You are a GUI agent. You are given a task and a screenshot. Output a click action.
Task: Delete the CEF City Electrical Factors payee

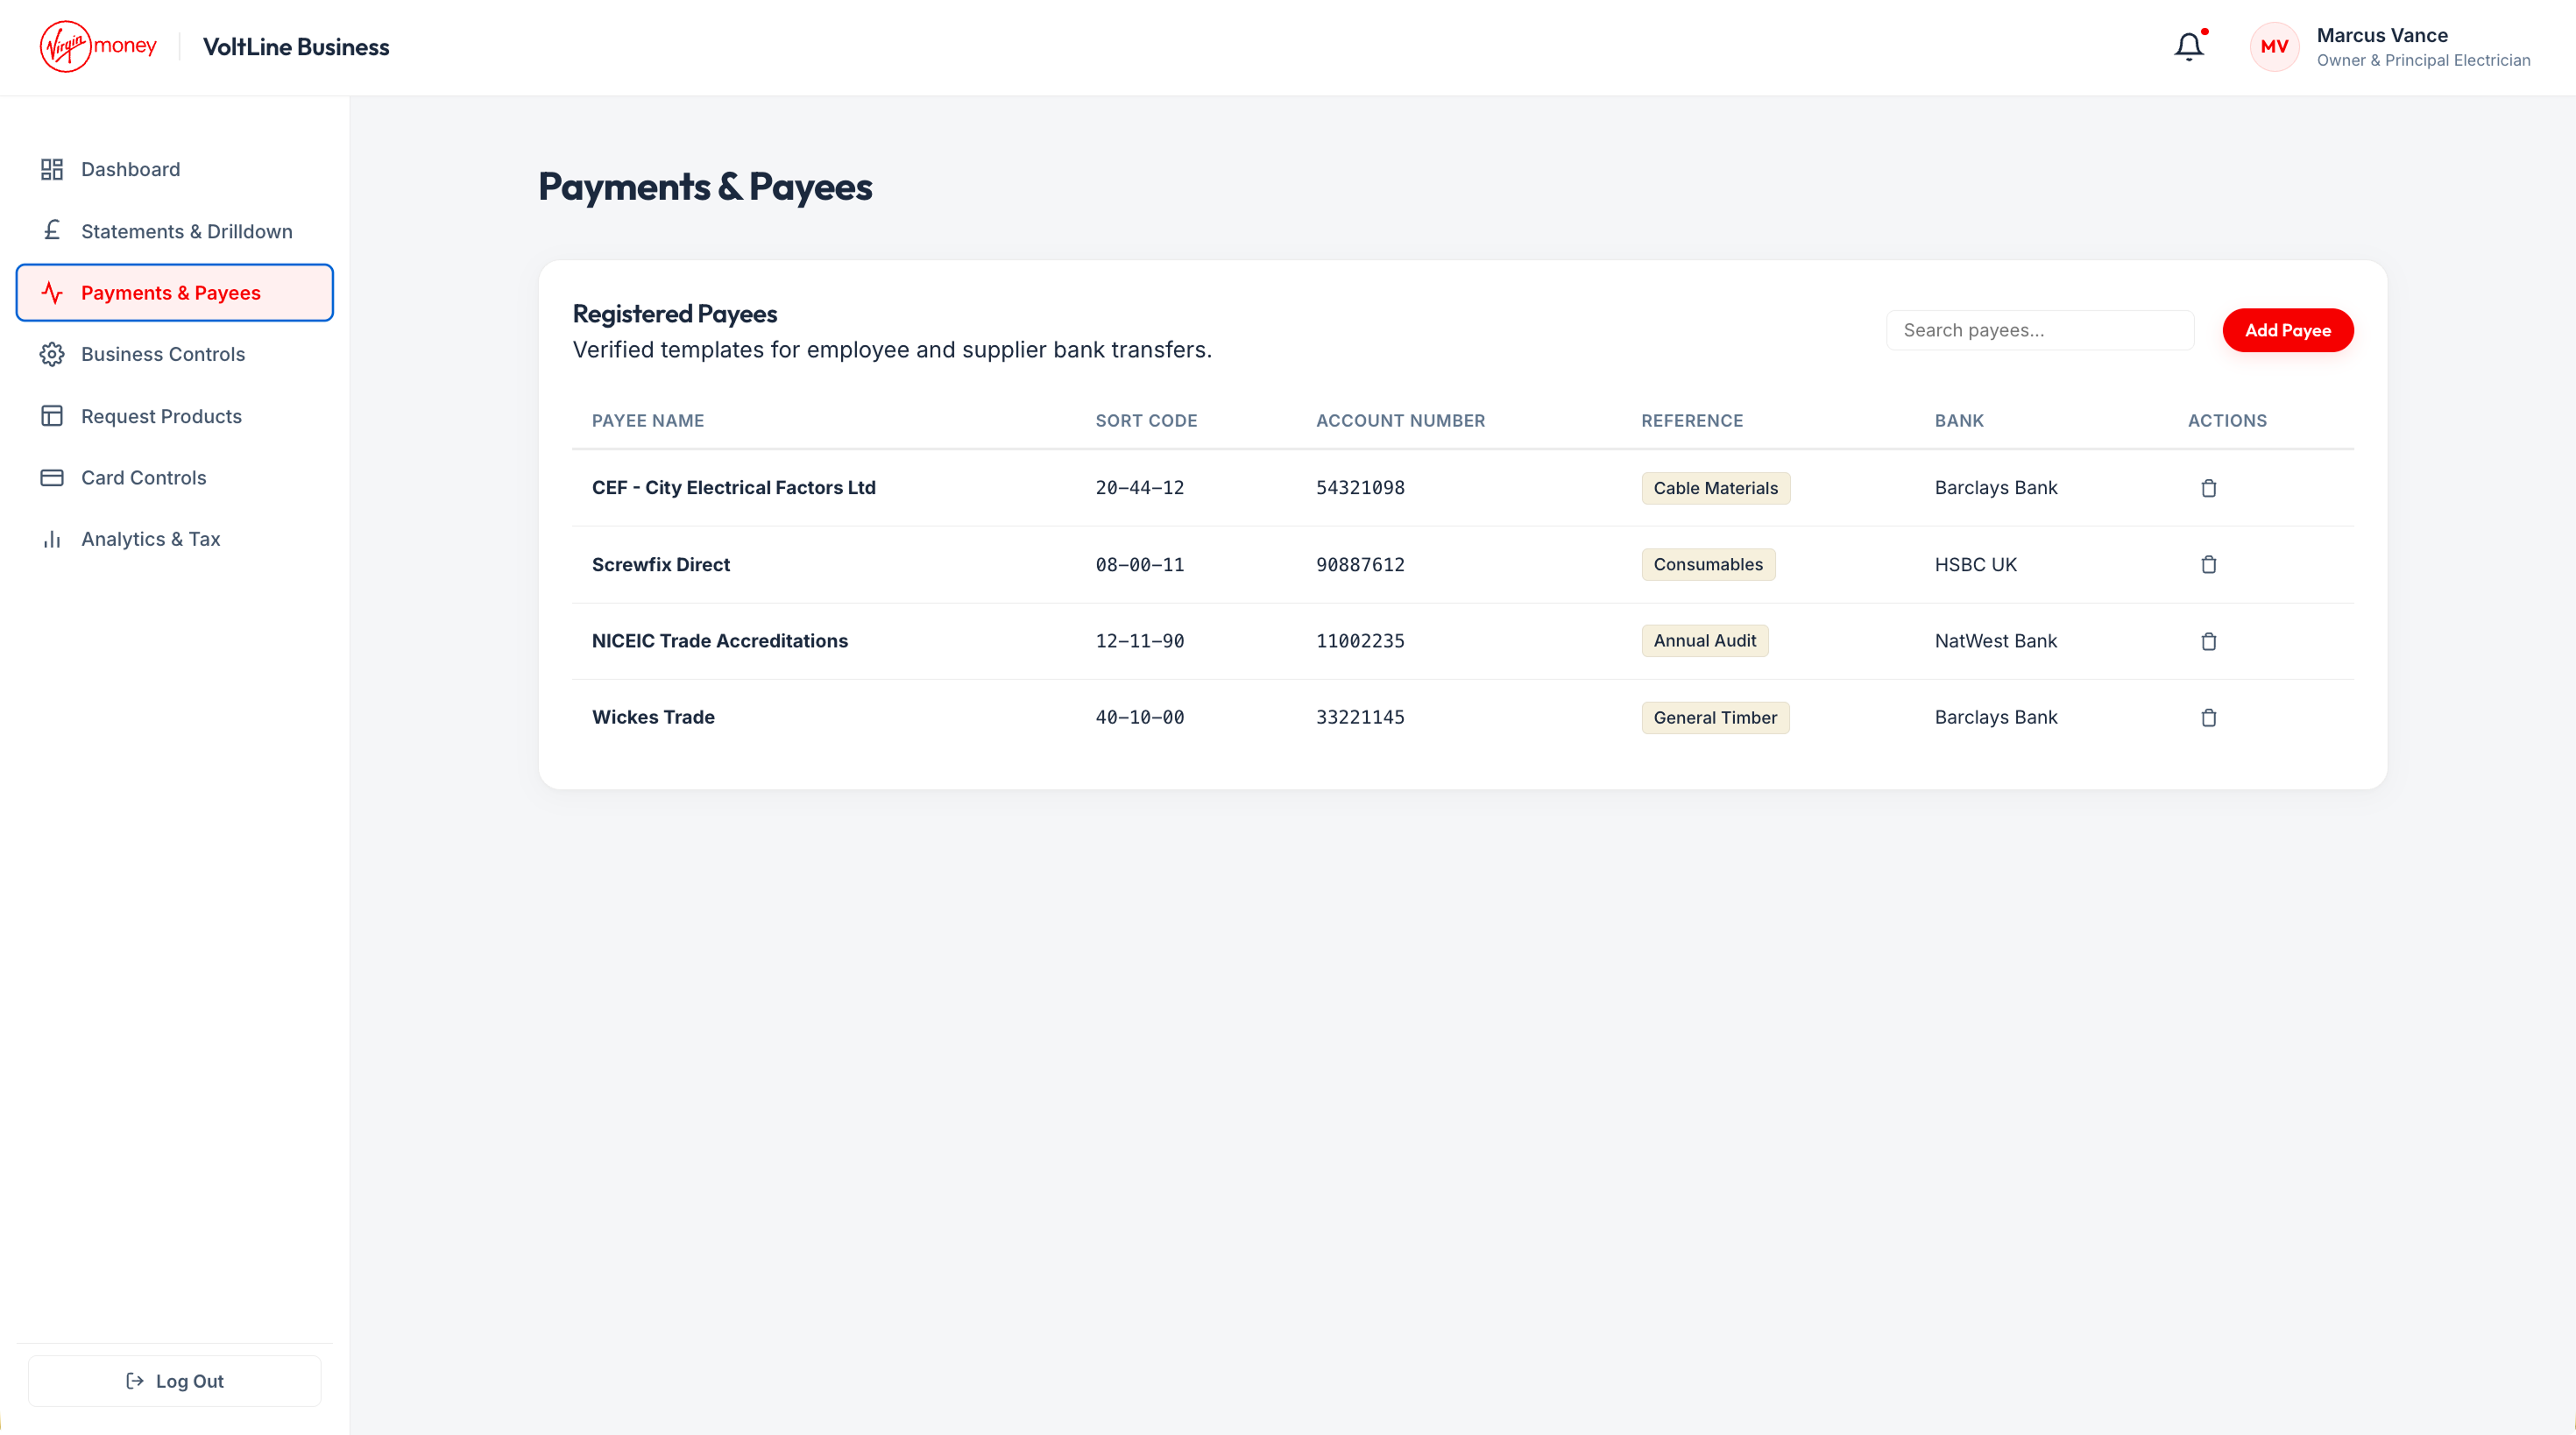coord(2208,488)
